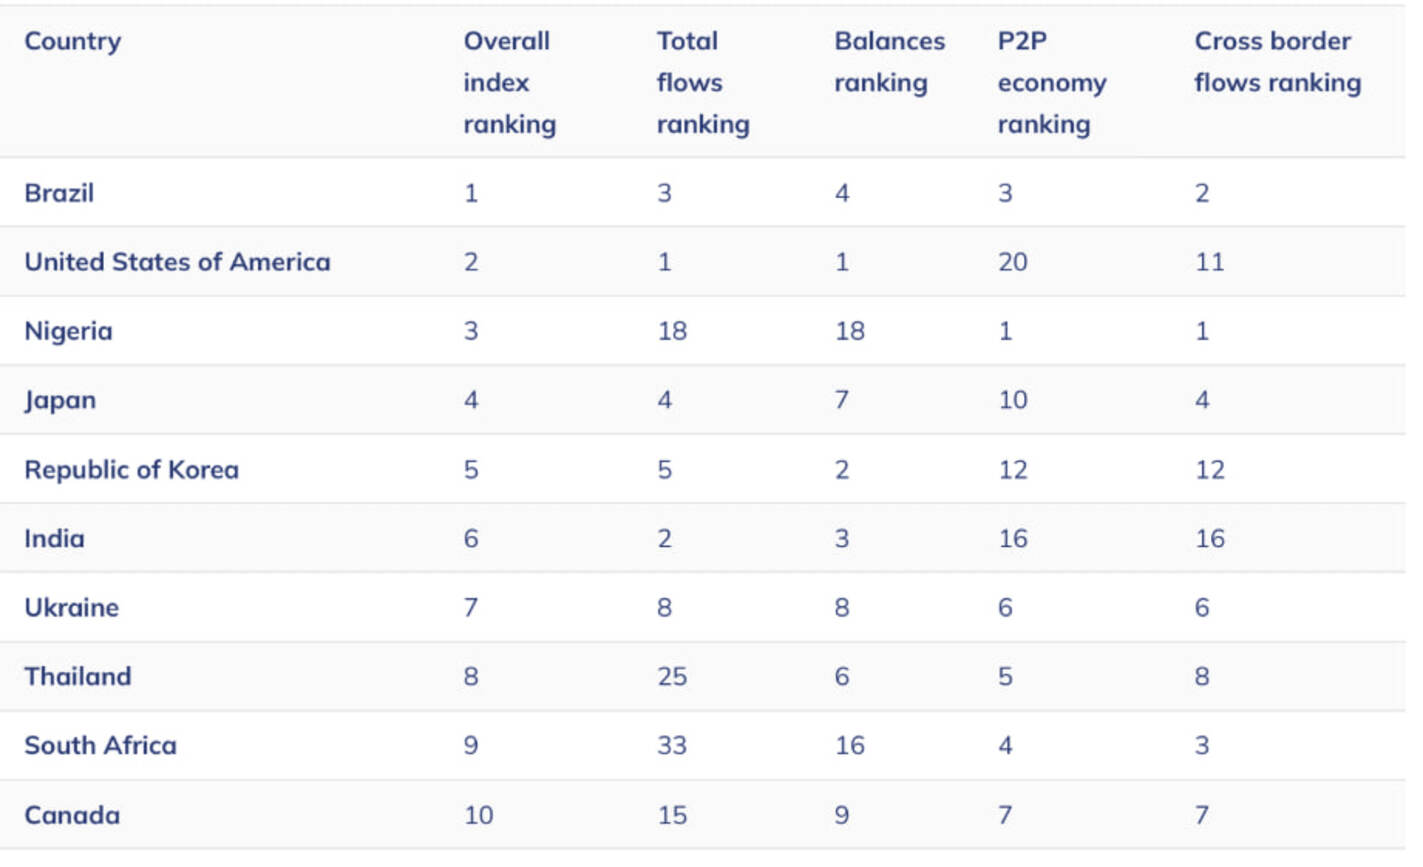Viewport: 1423px width, 867px height.
Task: Select the Balances ranking column header
Action: (889, 62)
